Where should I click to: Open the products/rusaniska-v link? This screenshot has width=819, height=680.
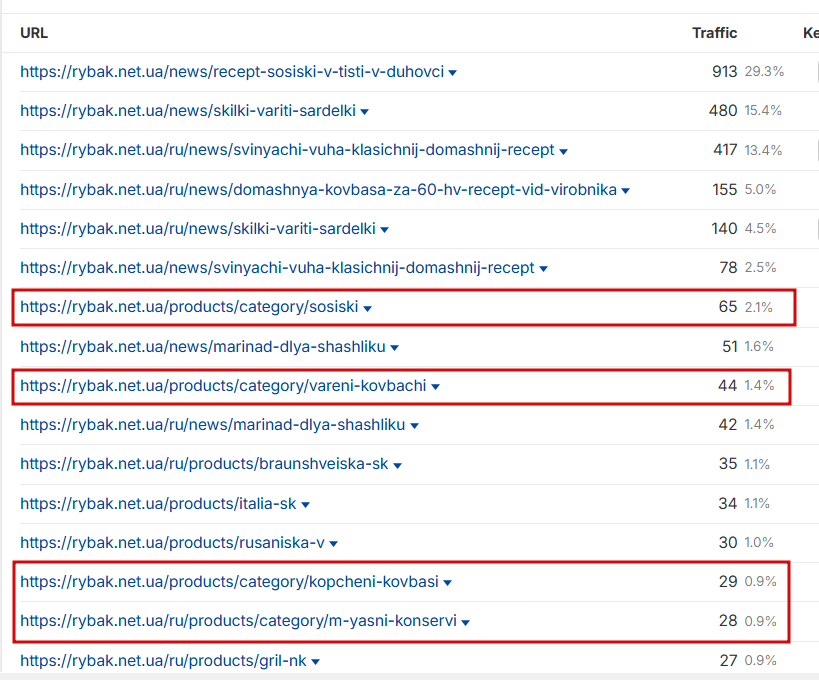click(x=172, y=543)
